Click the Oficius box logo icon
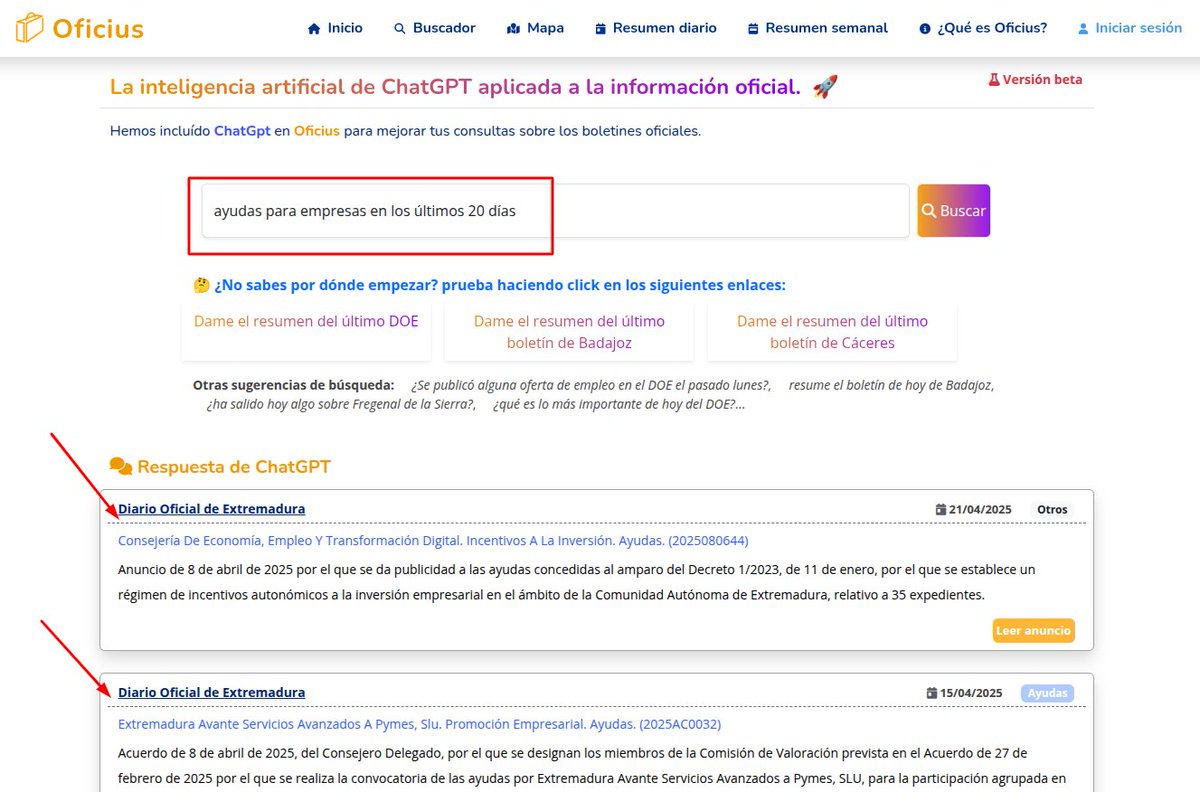This screenshot has height=792, width=1200. [29, 27]
